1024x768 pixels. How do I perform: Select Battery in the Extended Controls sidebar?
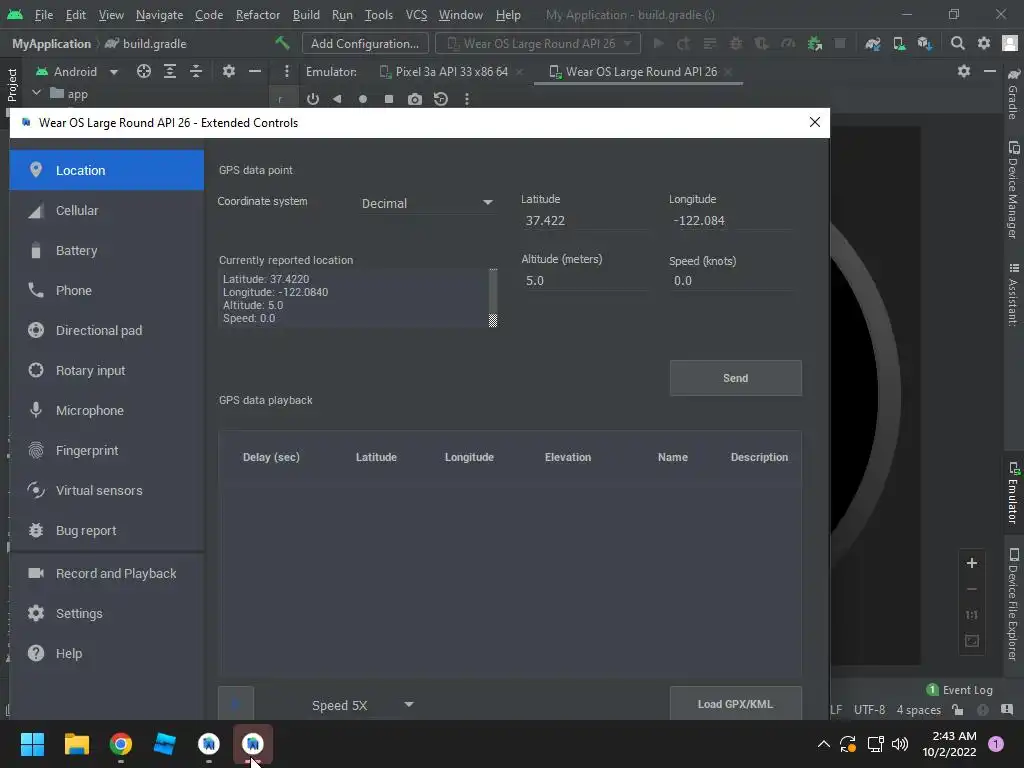(x=106, y=250)
